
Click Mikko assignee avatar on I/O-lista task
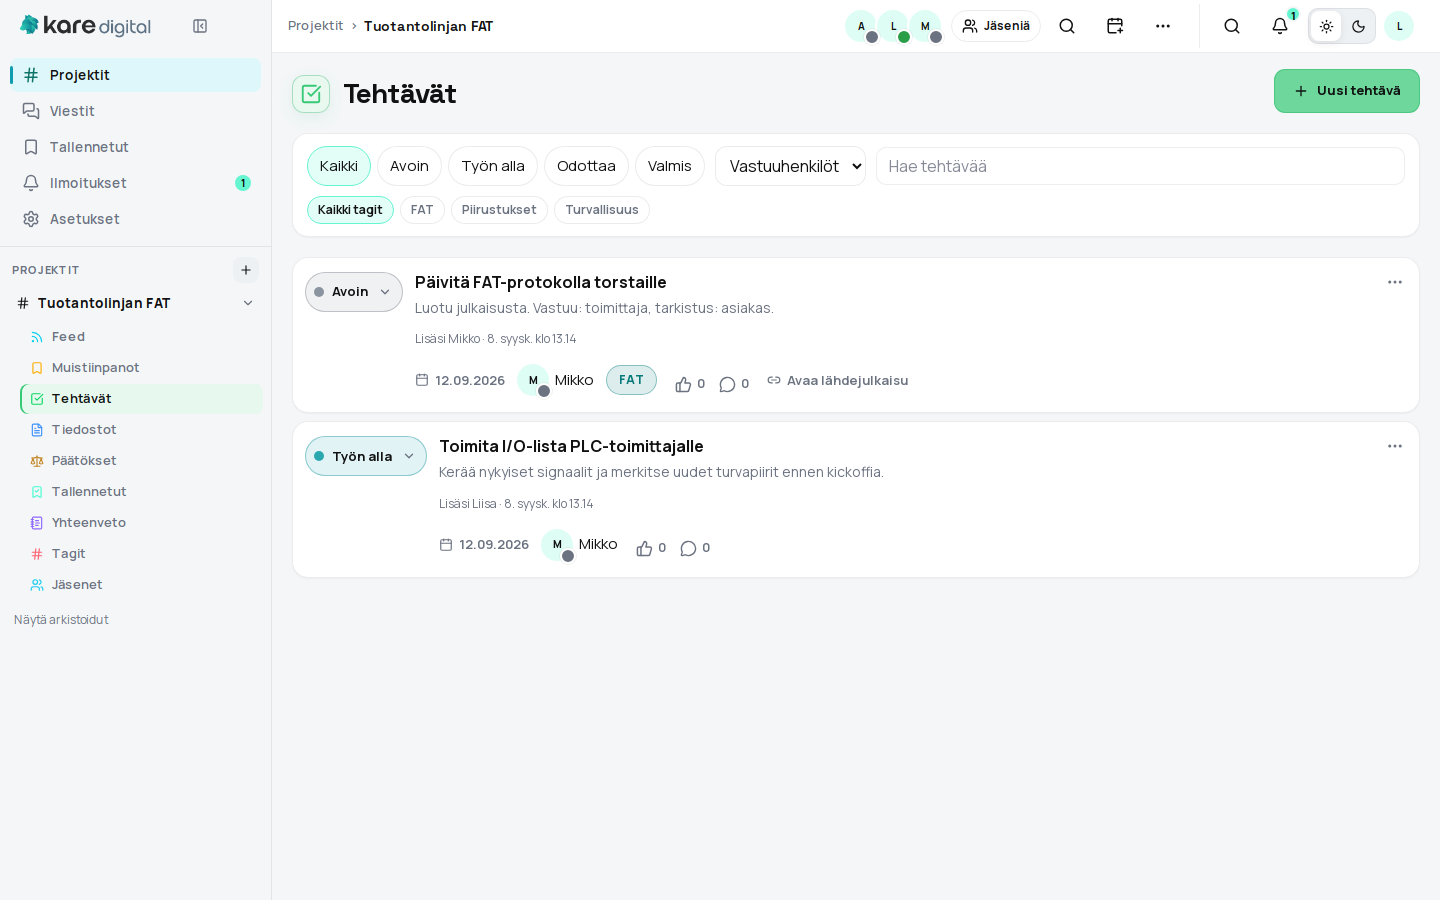pyautogui.click(x=557, y=544)
